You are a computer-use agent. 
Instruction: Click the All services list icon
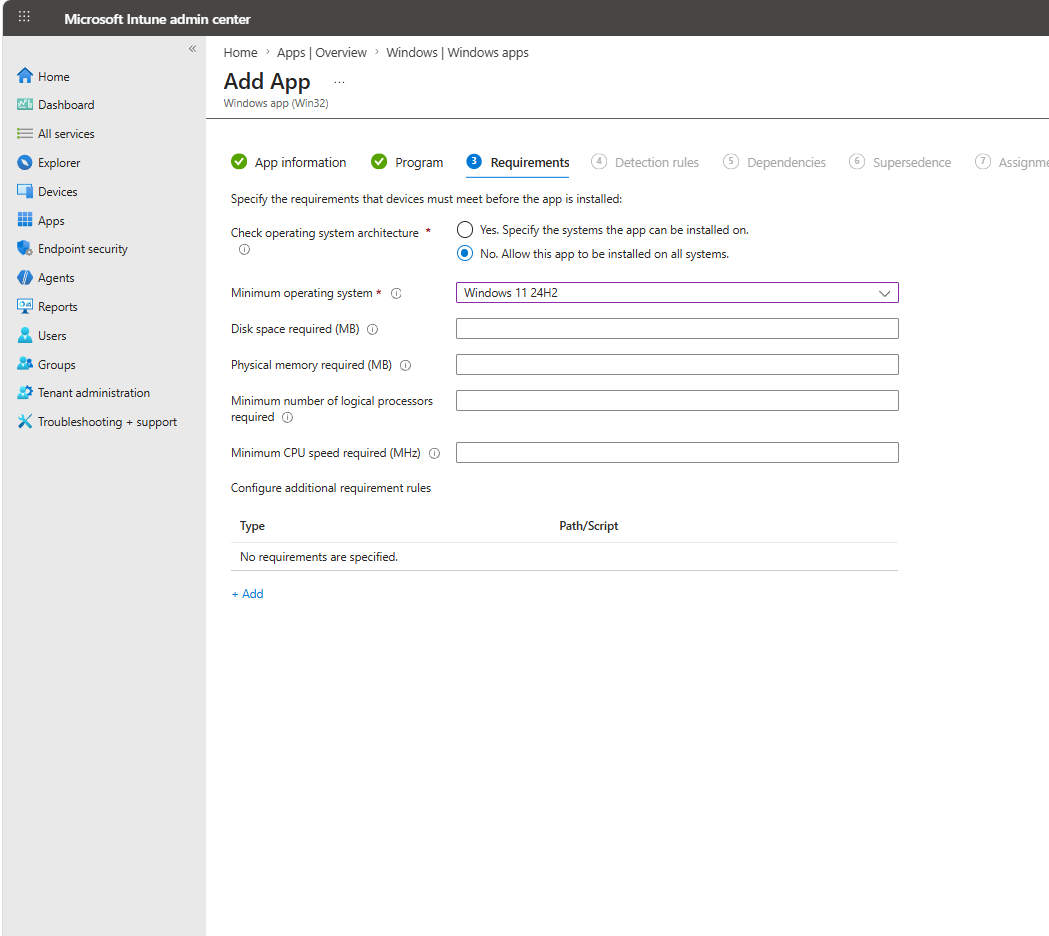coord(25,133)
